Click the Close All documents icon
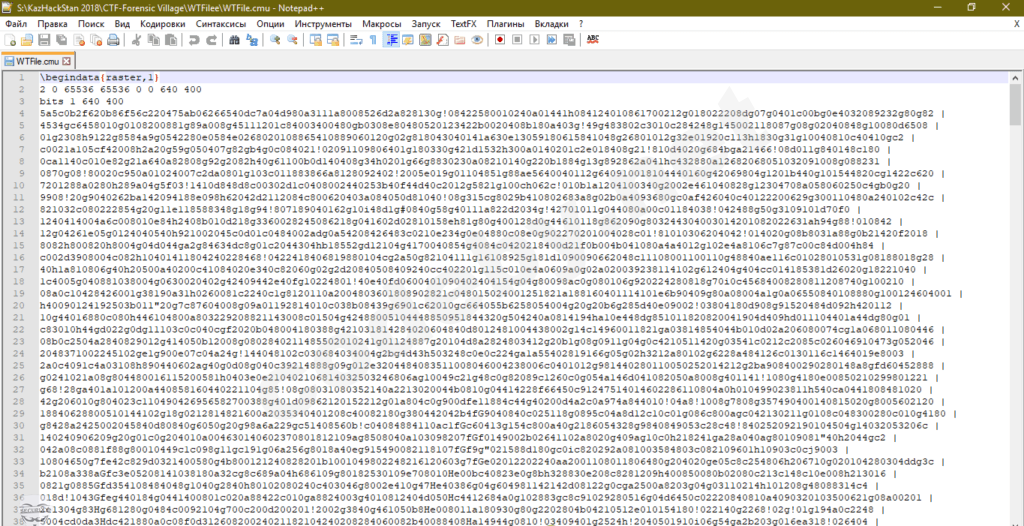 [95, 40]
